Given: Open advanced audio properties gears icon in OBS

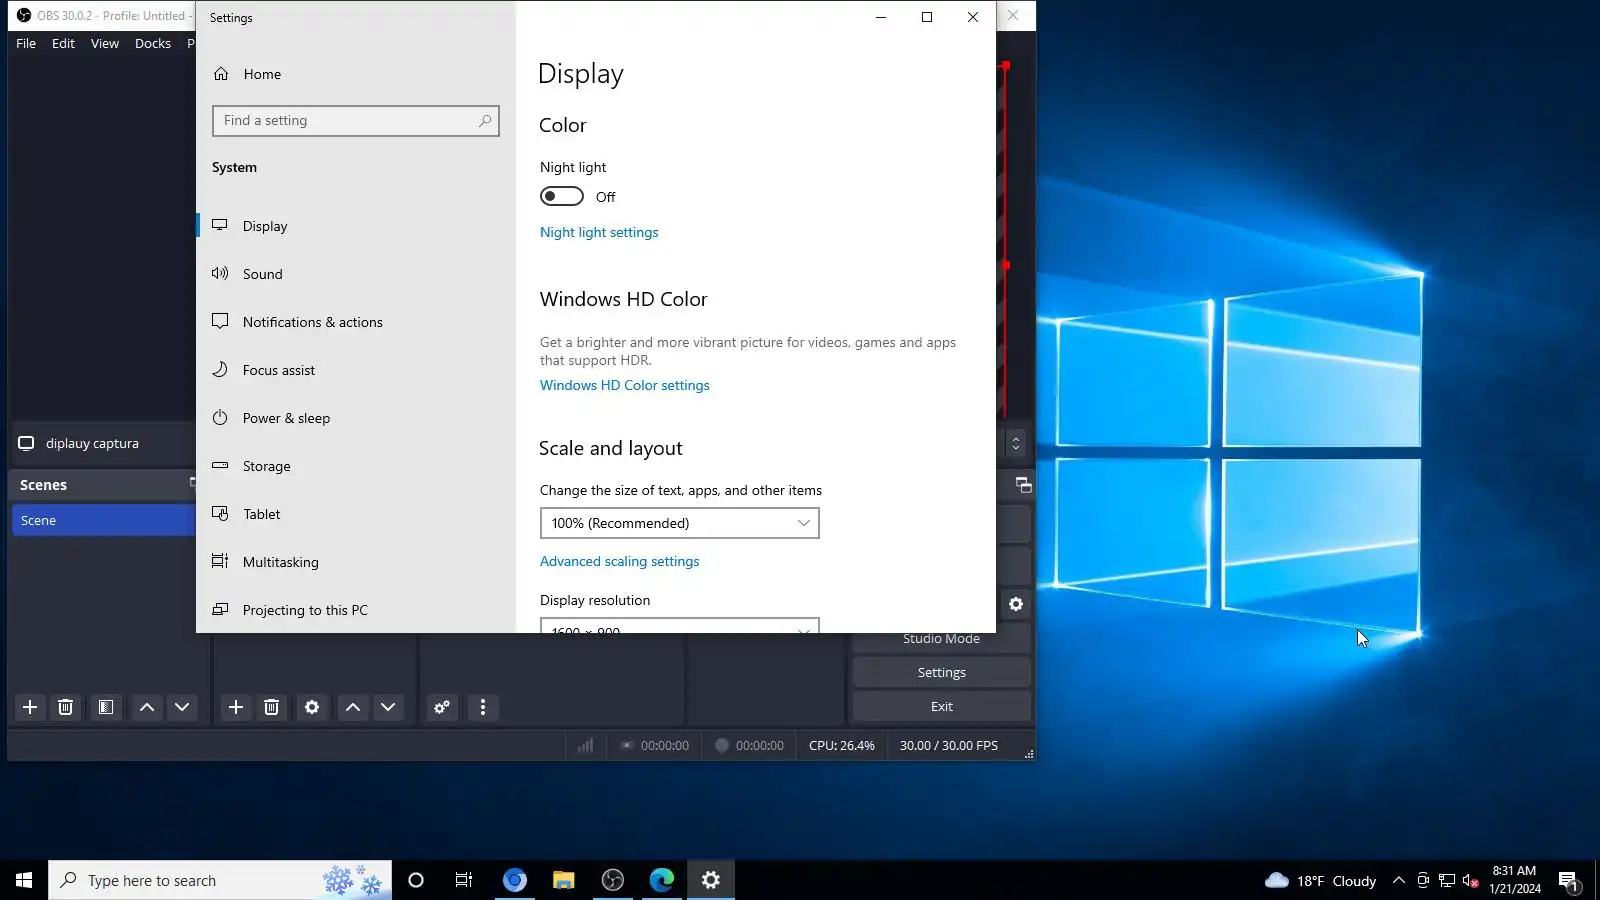Looking at the screenshot, I should coord(442,707).
